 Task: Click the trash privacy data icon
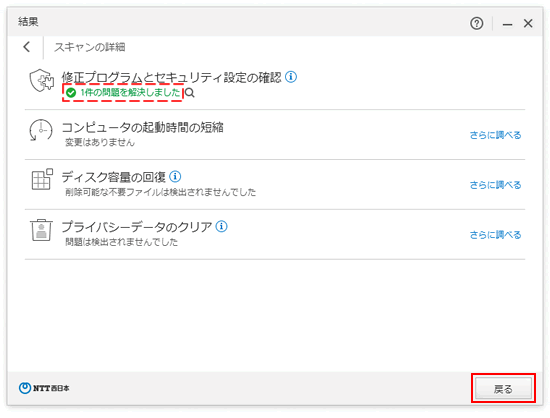tap(41, 230)
